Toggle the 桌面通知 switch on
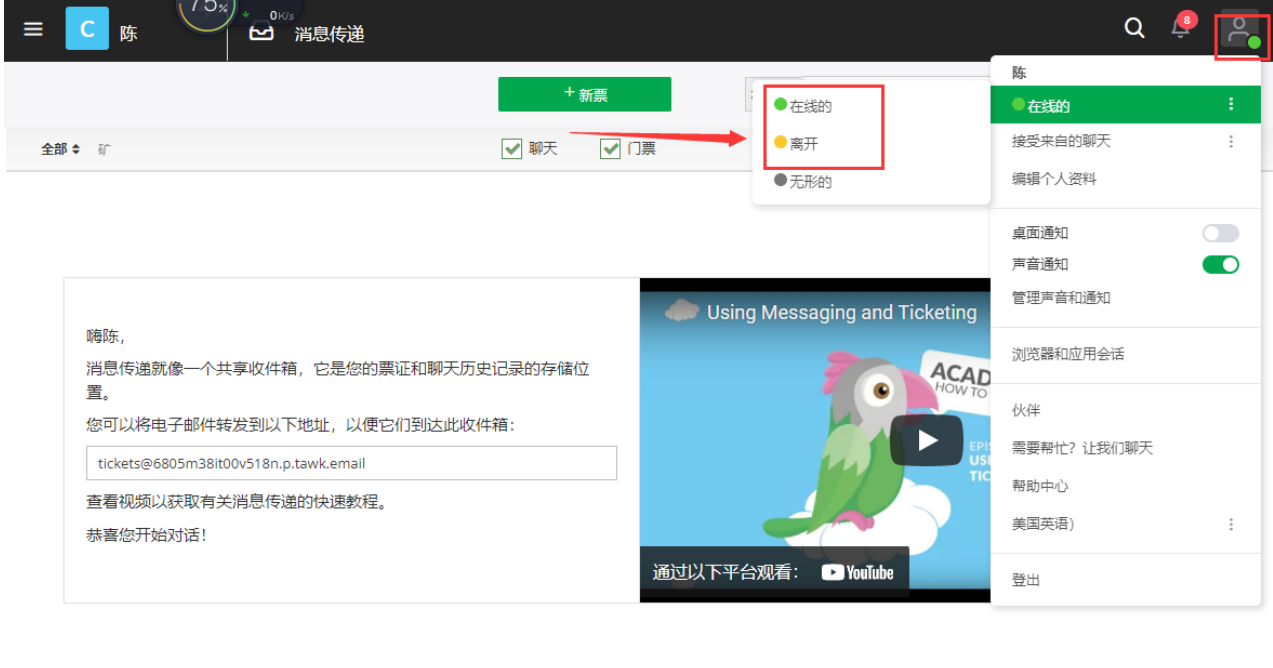Screen dimensions: 1273x668 pos(1220,233)
